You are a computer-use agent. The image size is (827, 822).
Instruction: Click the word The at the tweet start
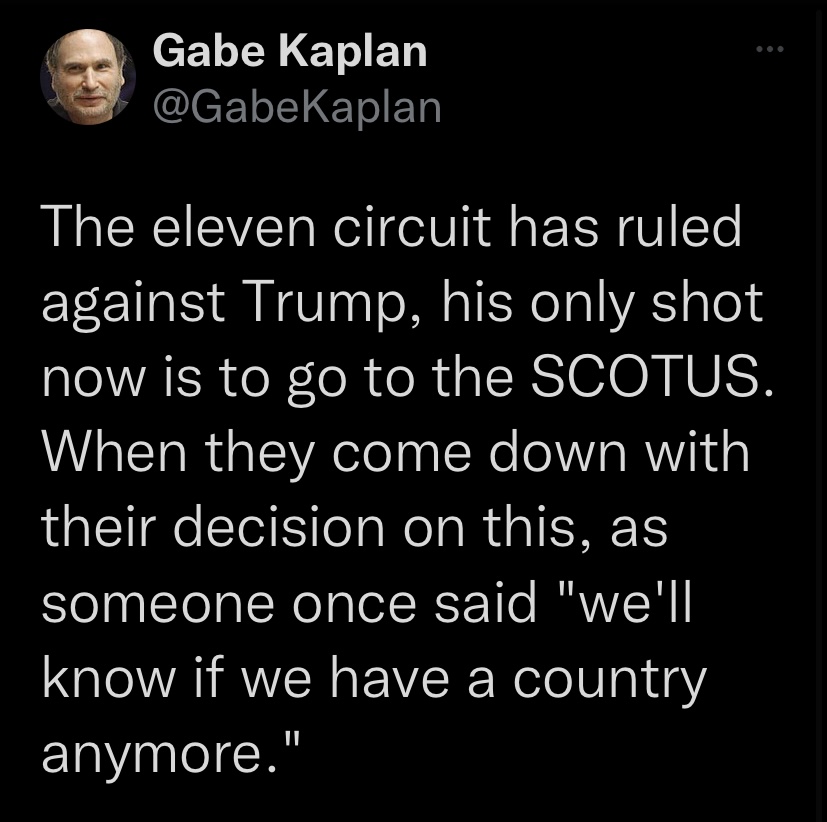click(x=88, y=228)
